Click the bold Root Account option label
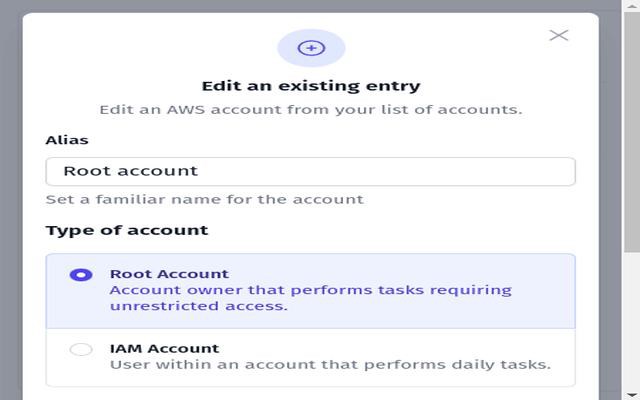Image resolution: width=640 pixels, height=400 pixels. pos(169,274)
